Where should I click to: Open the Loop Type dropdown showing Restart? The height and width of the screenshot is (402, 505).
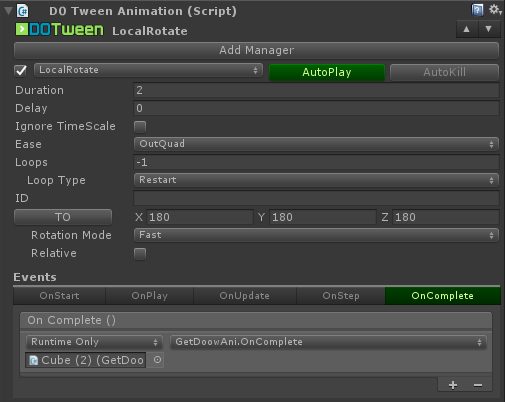tap(316, 180)
